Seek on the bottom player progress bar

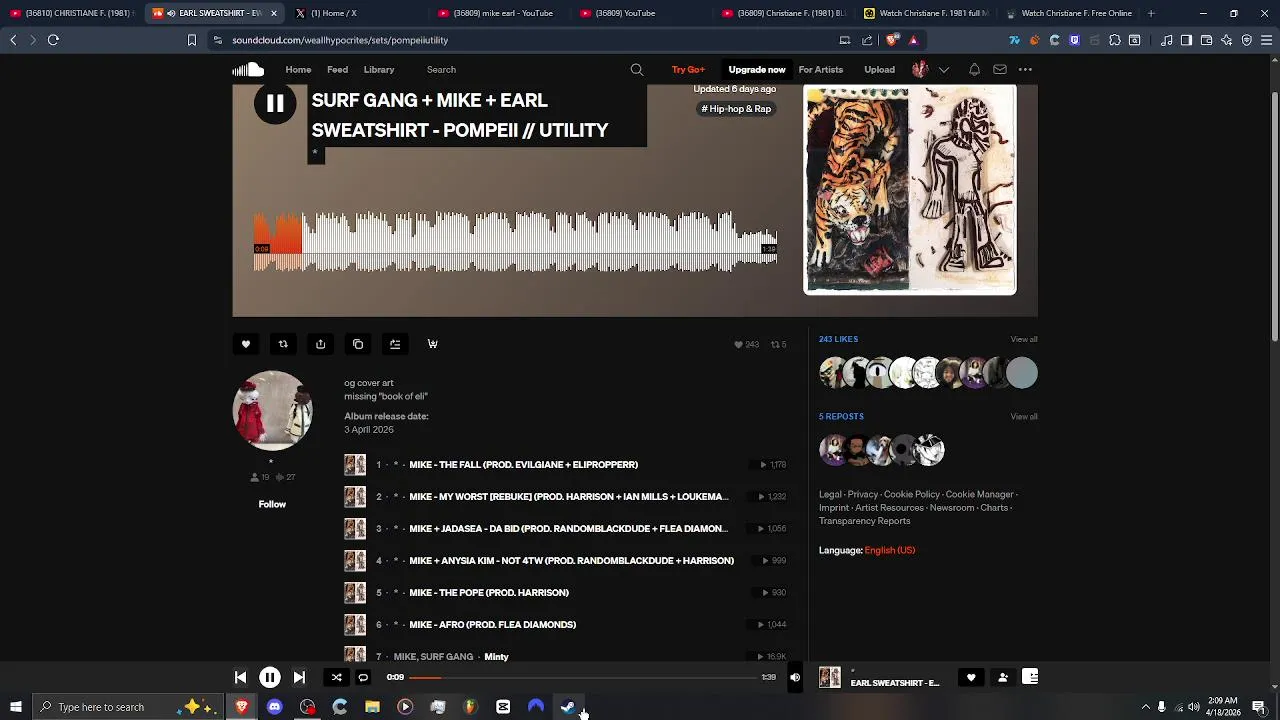pos(584,677)
